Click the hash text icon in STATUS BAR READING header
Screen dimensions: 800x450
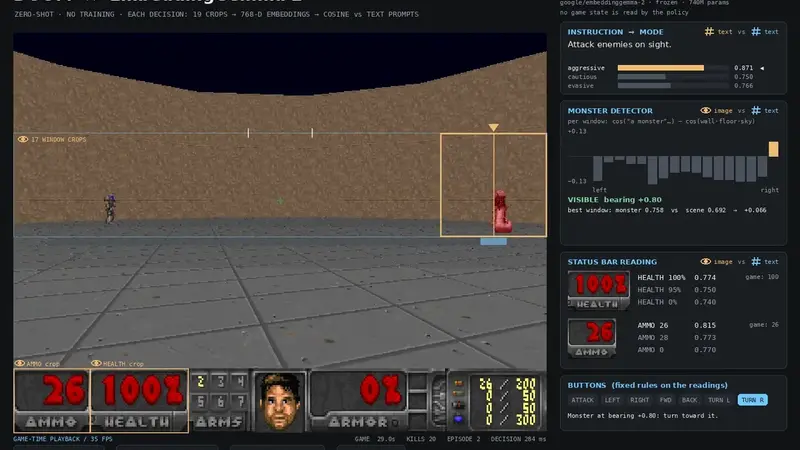point(756,261)
